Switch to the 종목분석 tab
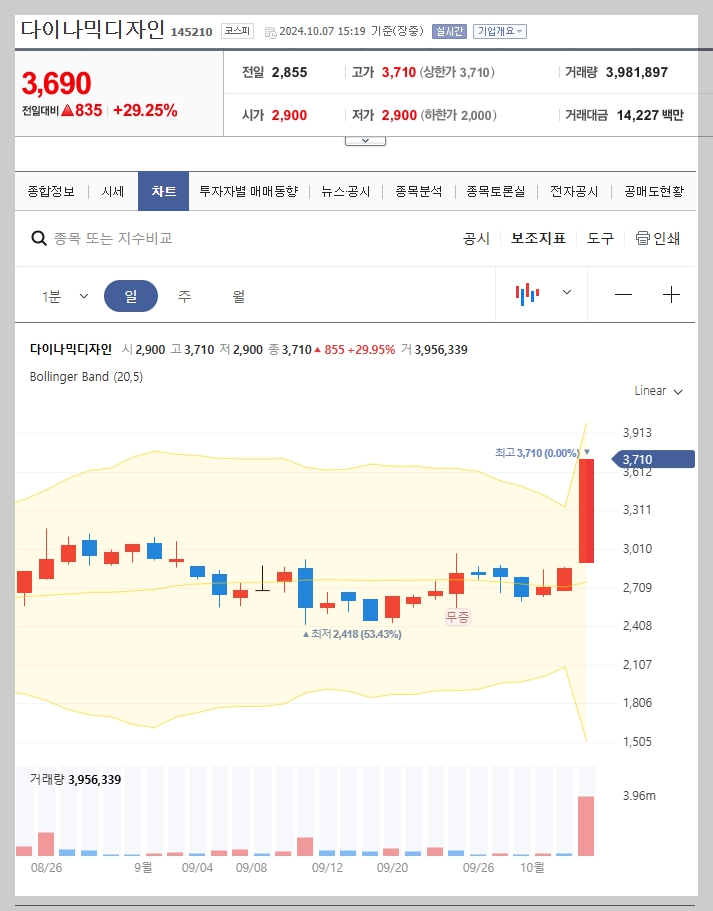 [x=417, y=190]
